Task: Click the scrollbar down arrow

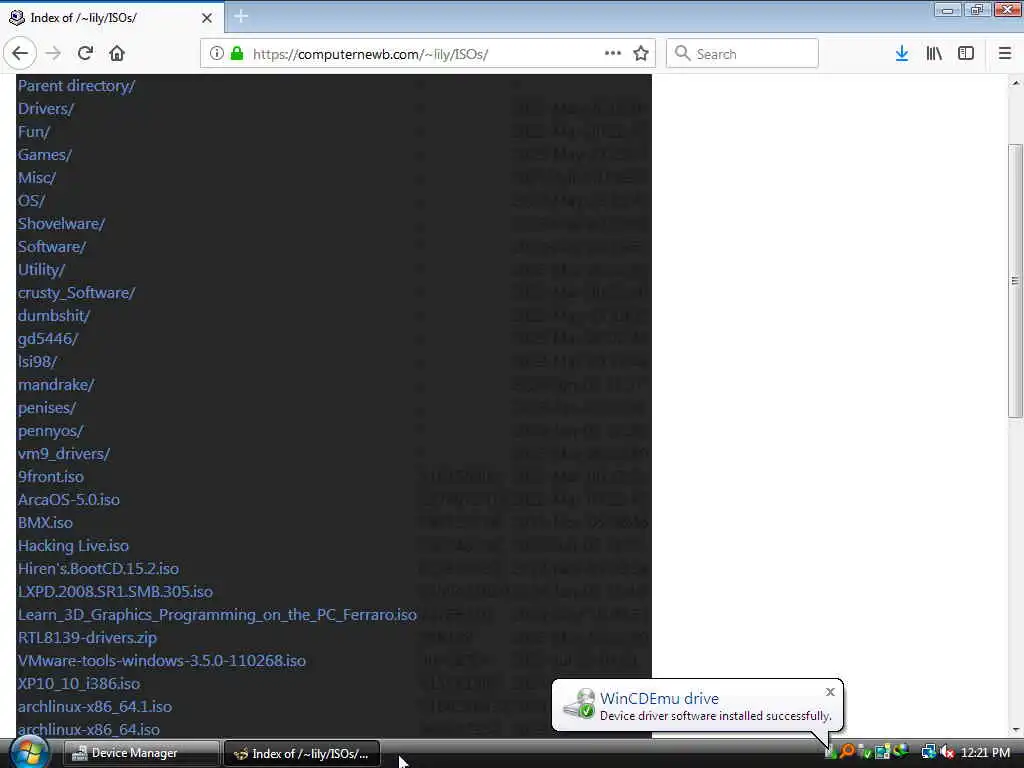Action: [1016, 729]
